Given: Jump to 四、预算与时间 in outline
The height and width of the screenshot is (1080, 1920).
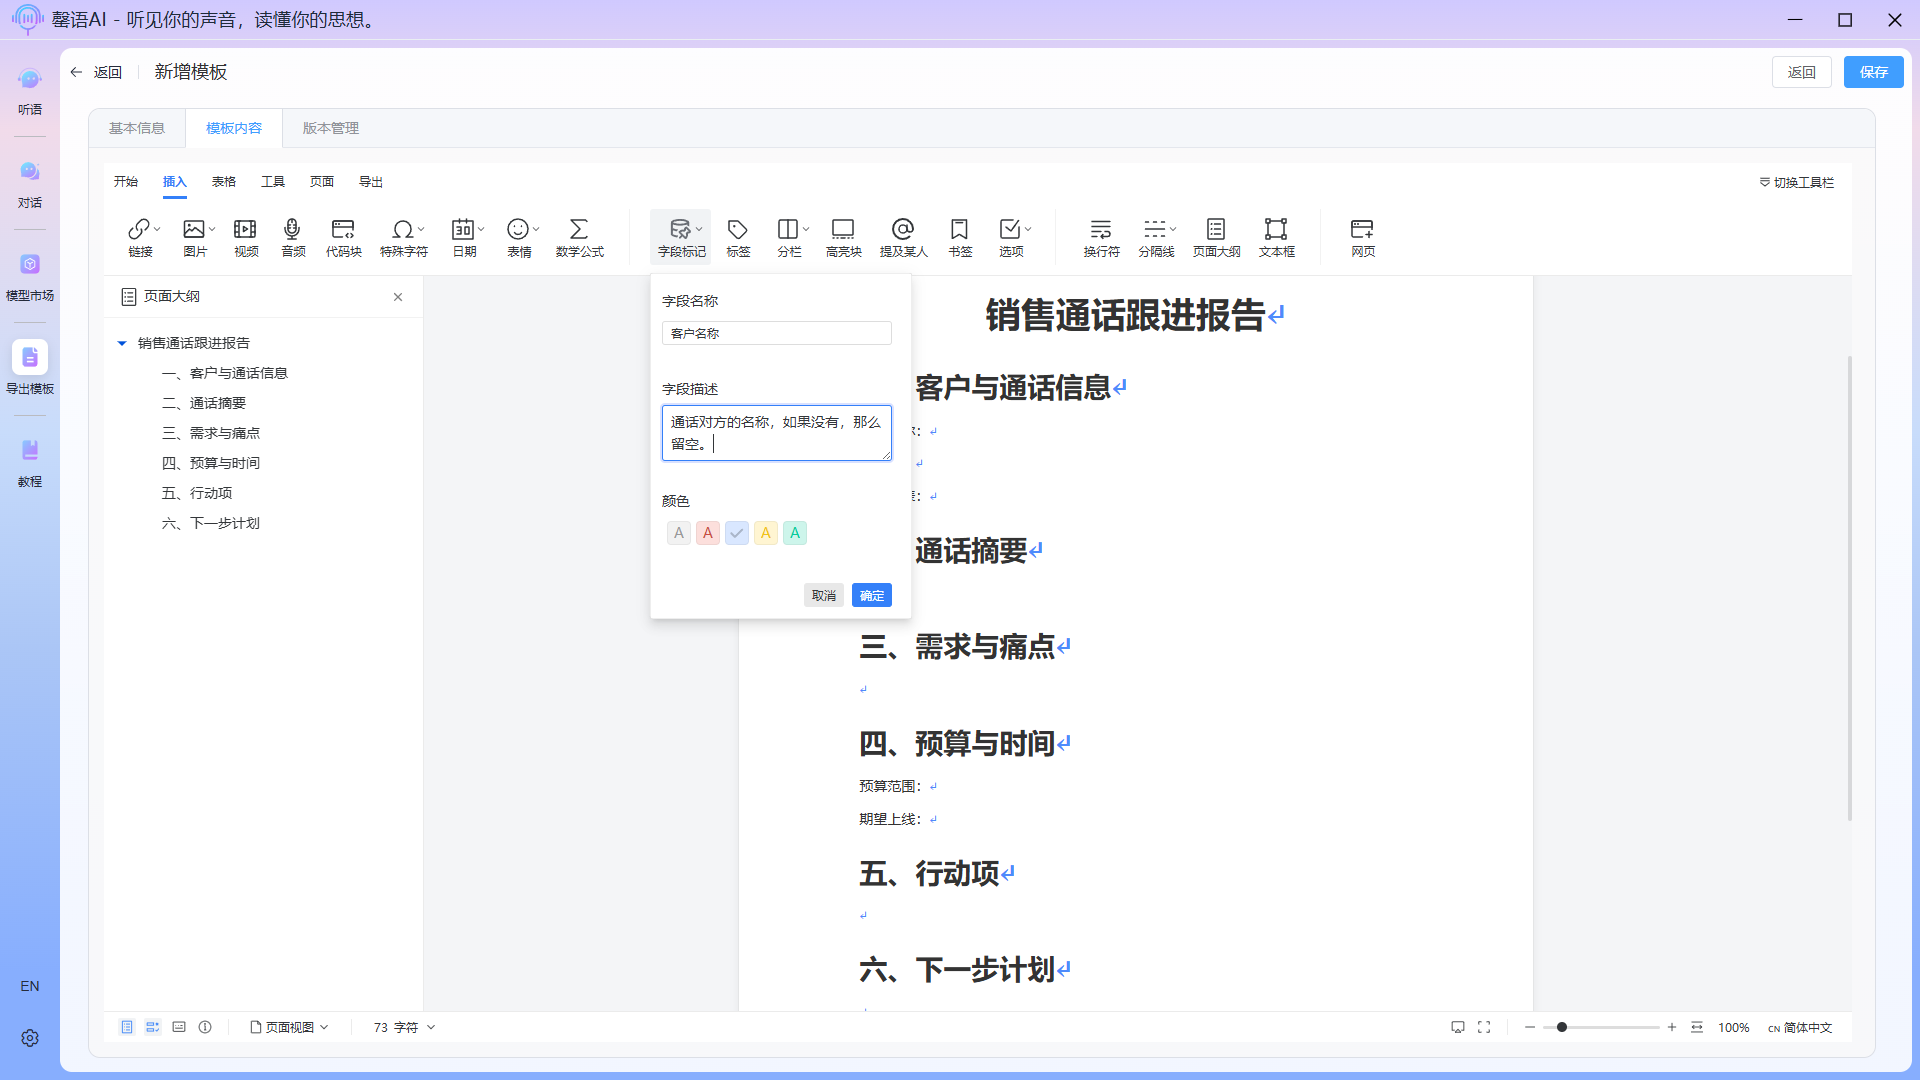Looking at the screenshot, I should point(211,463).
